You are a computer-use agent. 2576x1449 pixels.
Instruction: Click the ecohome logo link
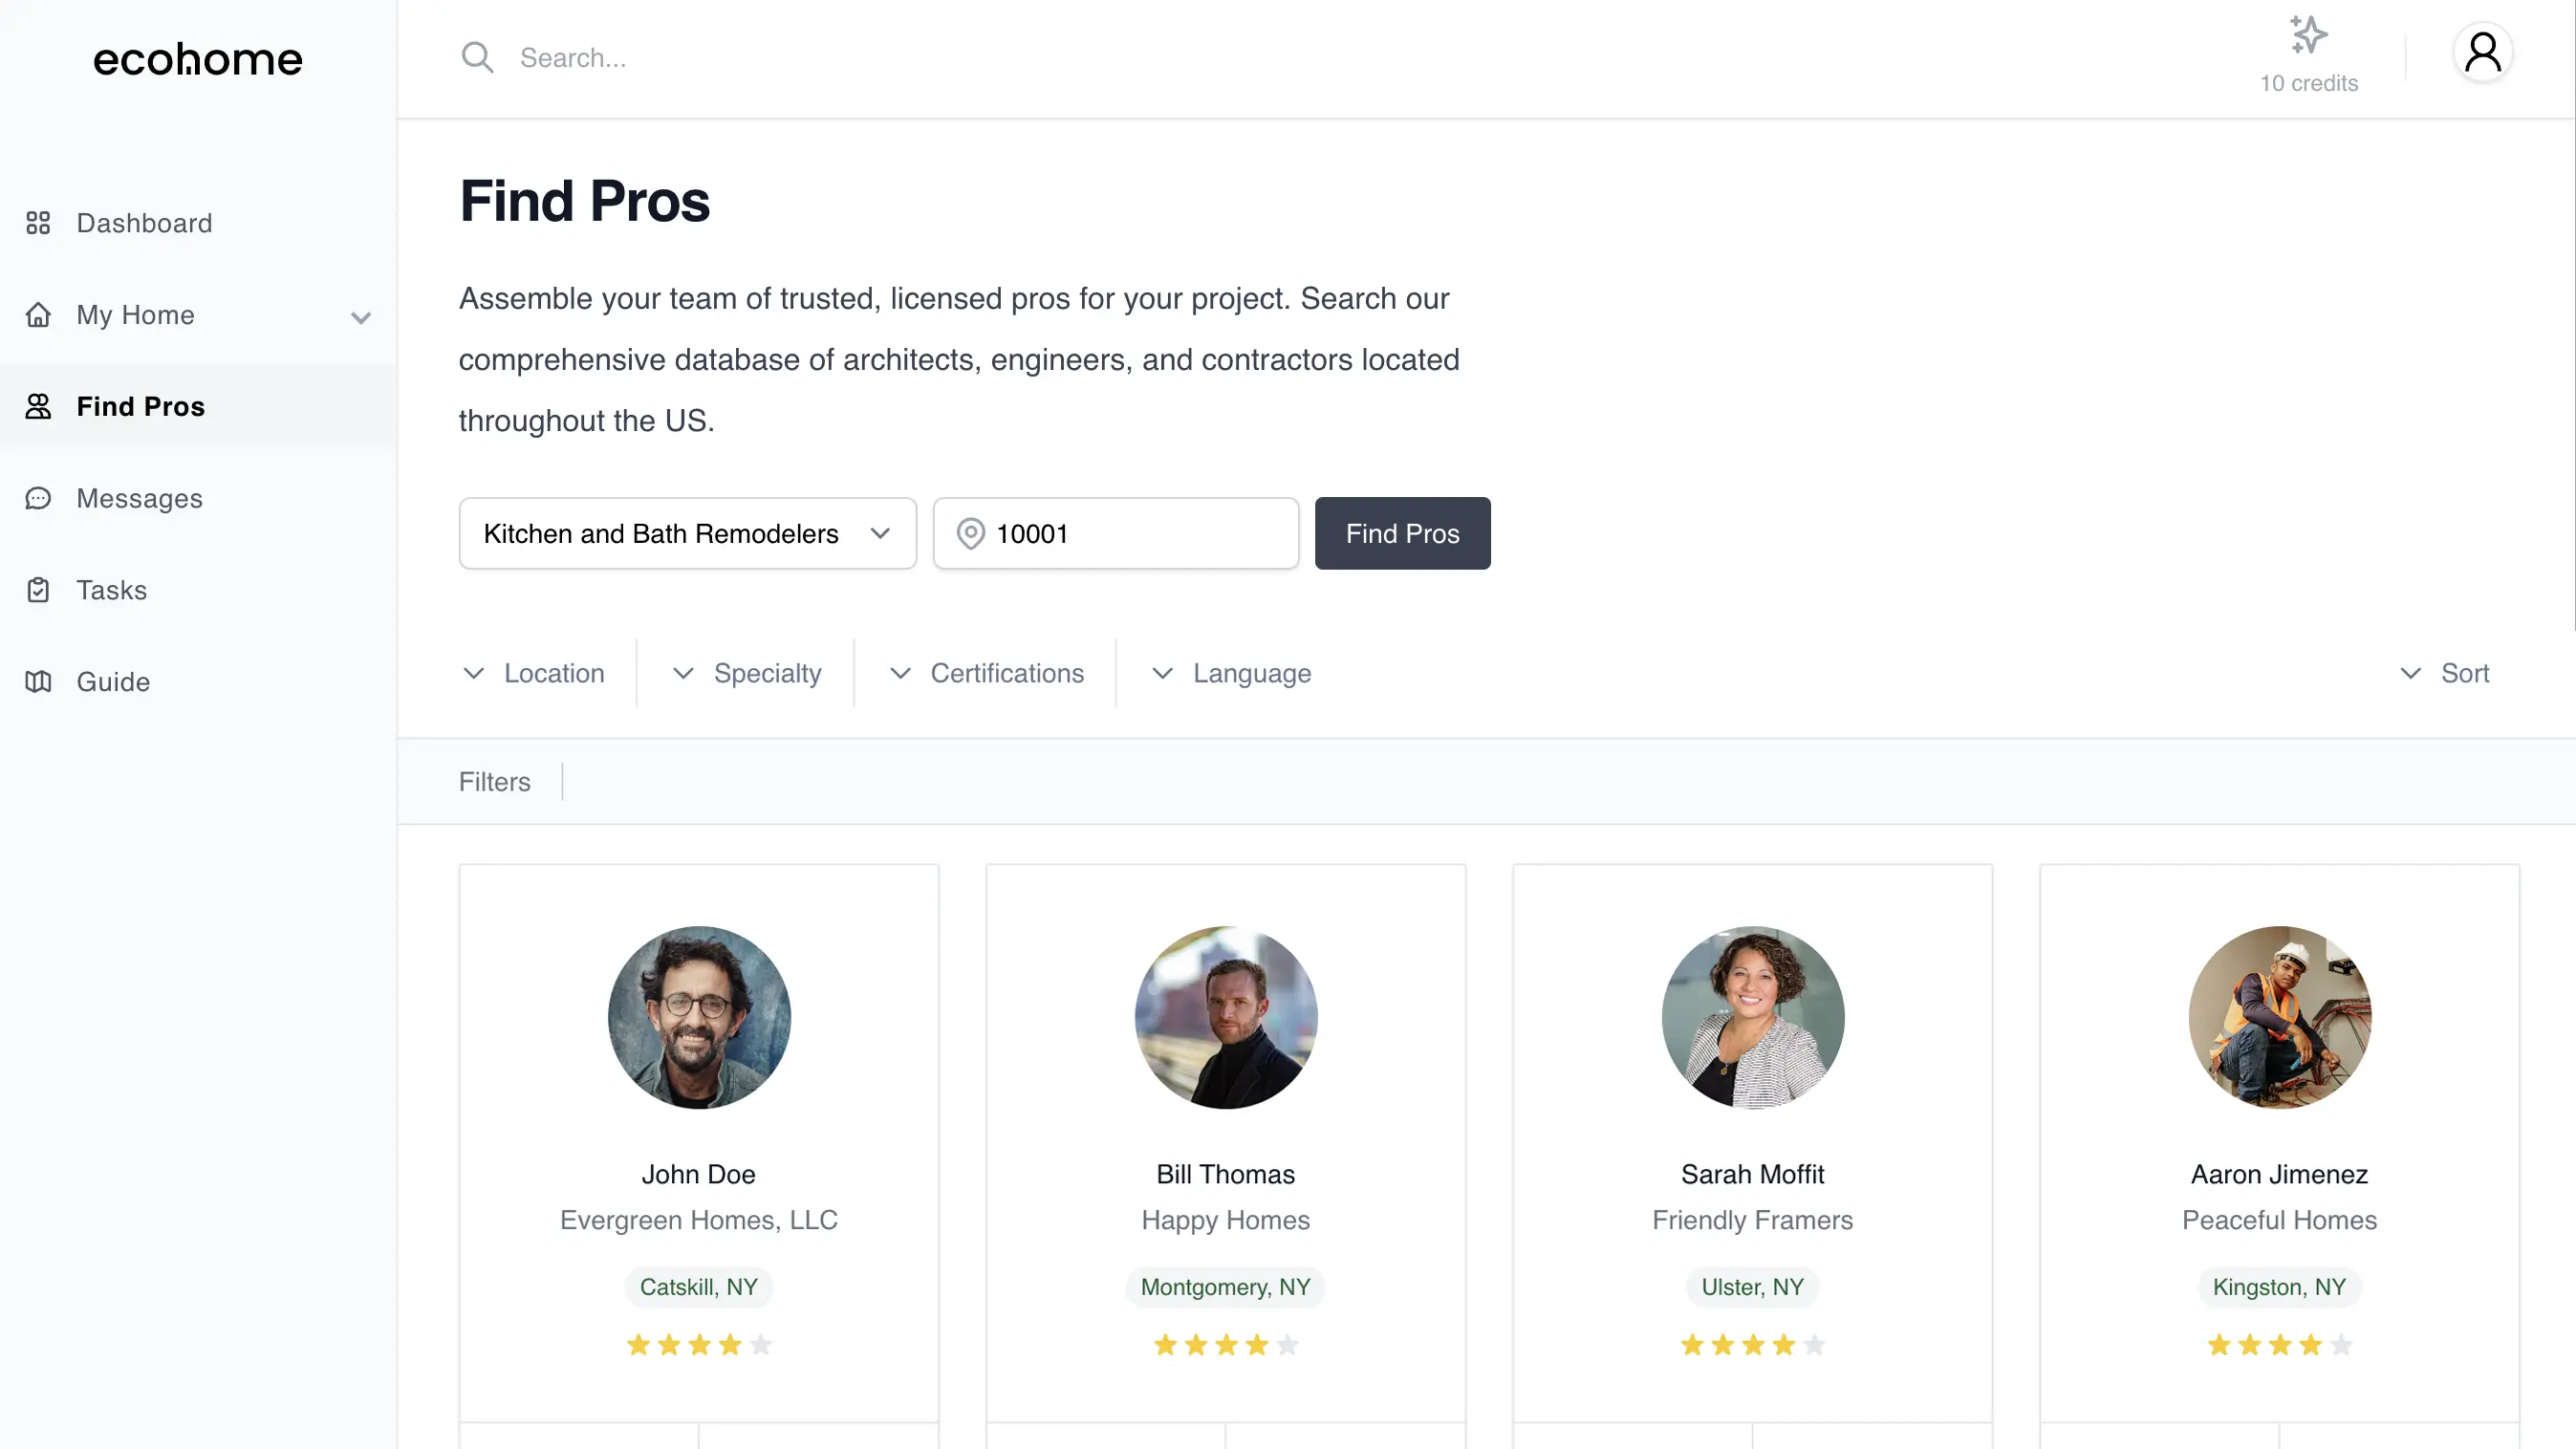pos(198,59)
